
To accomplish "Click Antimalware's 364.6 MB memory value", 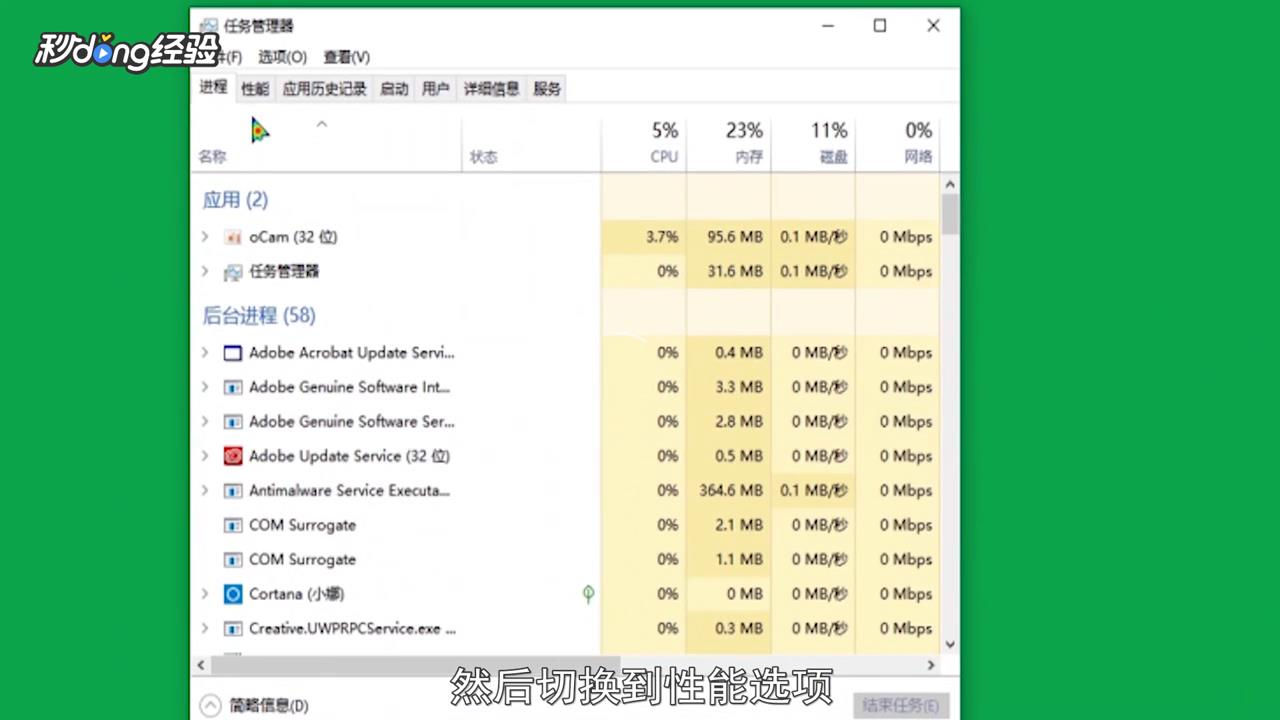I will point(730,490).
